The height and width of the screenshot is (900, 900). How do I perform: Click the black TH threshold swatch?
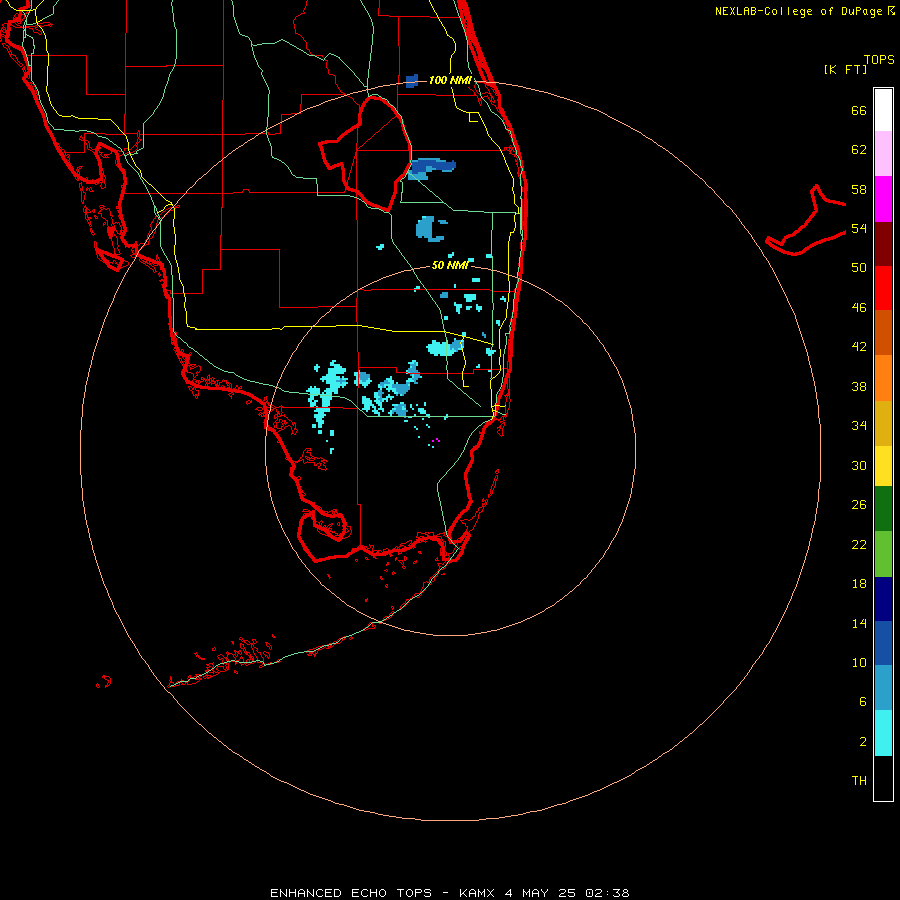883,778
